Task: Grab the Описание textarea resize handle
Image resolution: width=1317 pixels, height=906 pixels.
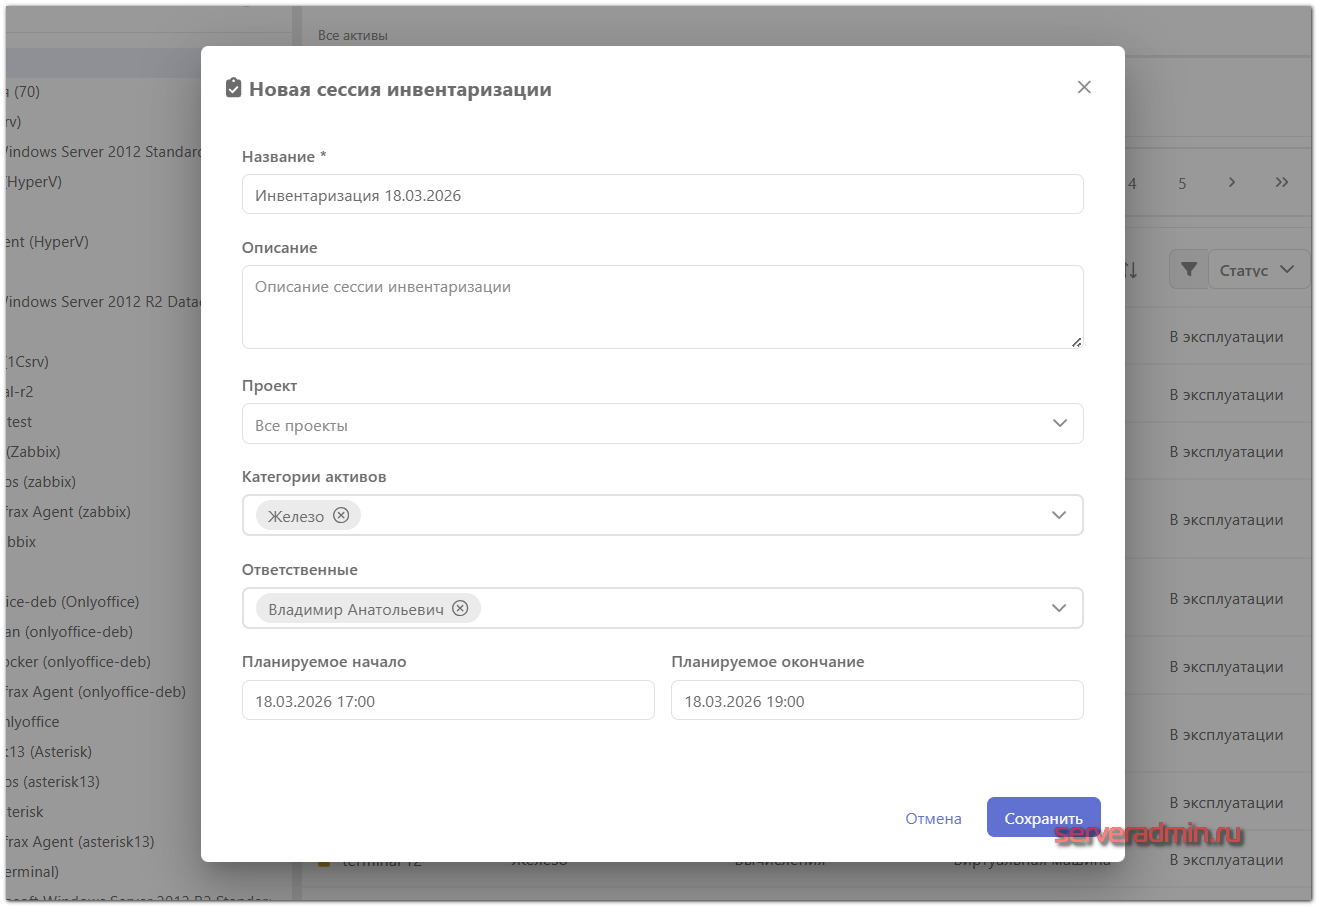Action: tap(1076, 342)
